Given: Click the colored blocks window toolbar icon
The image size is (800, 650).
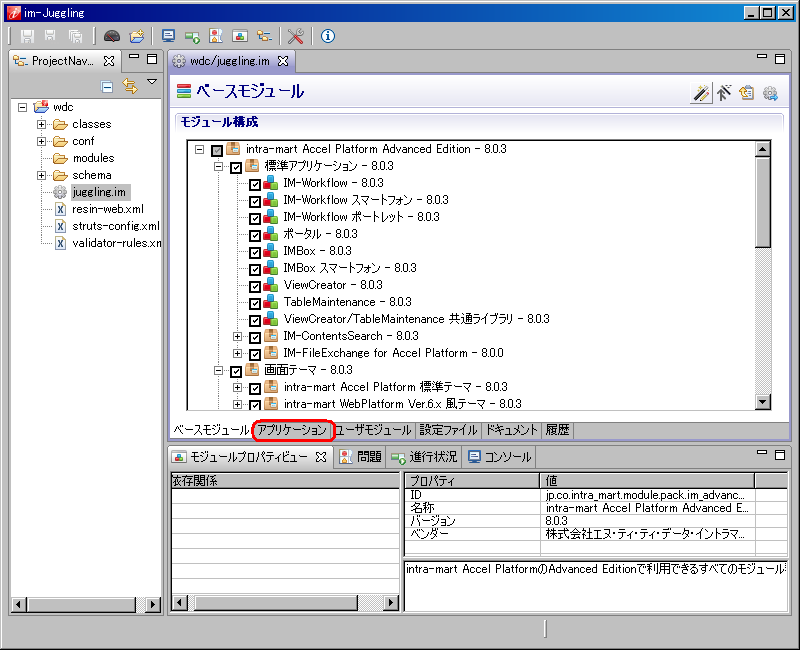Looking at the screenshot, I should click(240, 36).
